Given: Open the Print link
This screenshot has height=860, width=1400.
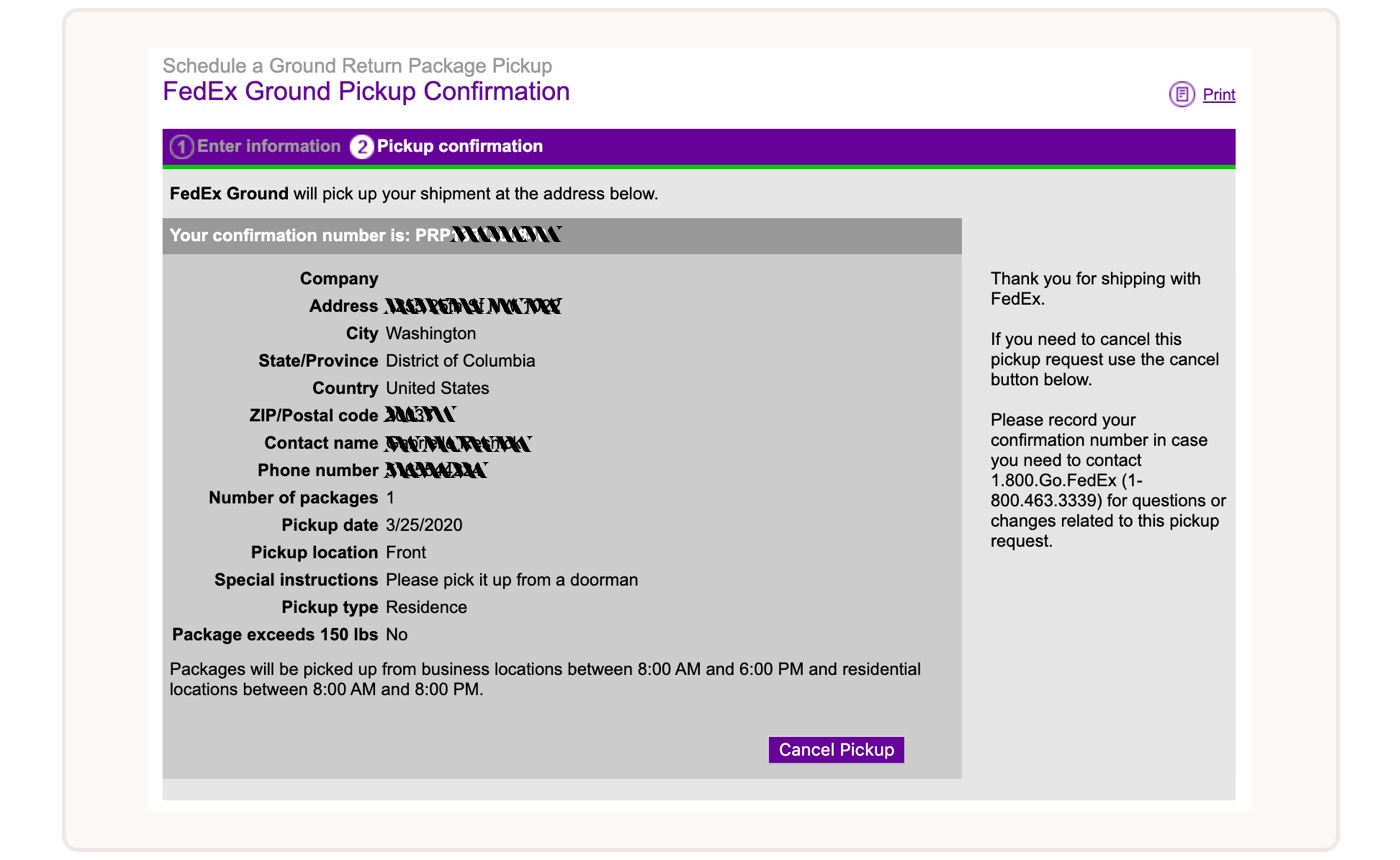Looking at the screenshot, I should (1219, 95).
